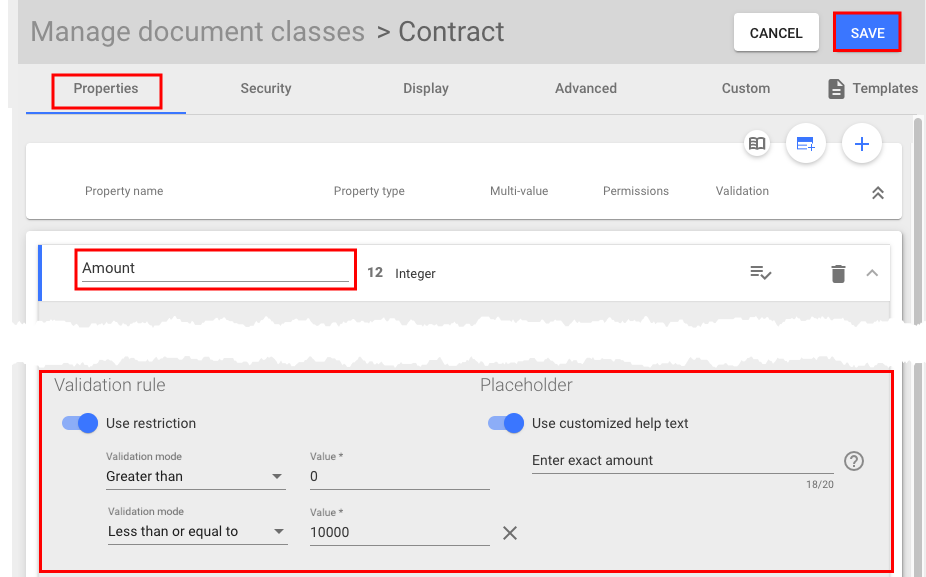926x577 pixels.
Task: Turn off Use customized help text
Action: (506, 423)
